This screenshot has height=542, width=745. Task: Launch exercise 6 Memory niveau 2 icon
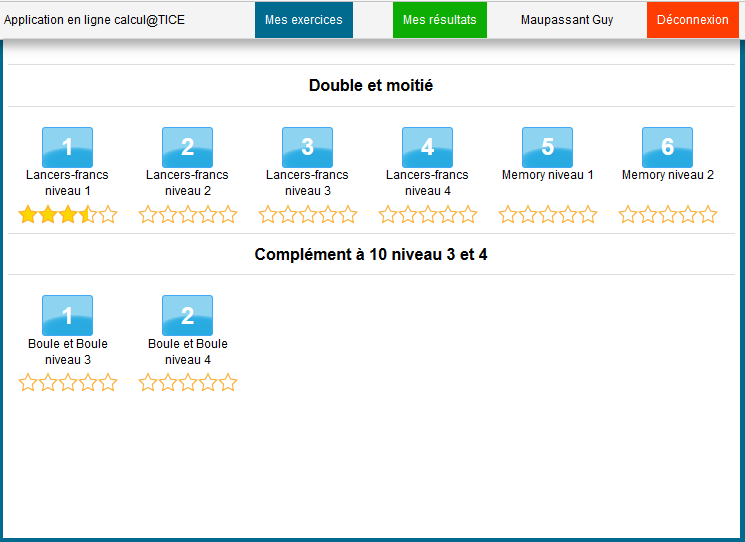[667, 147]
